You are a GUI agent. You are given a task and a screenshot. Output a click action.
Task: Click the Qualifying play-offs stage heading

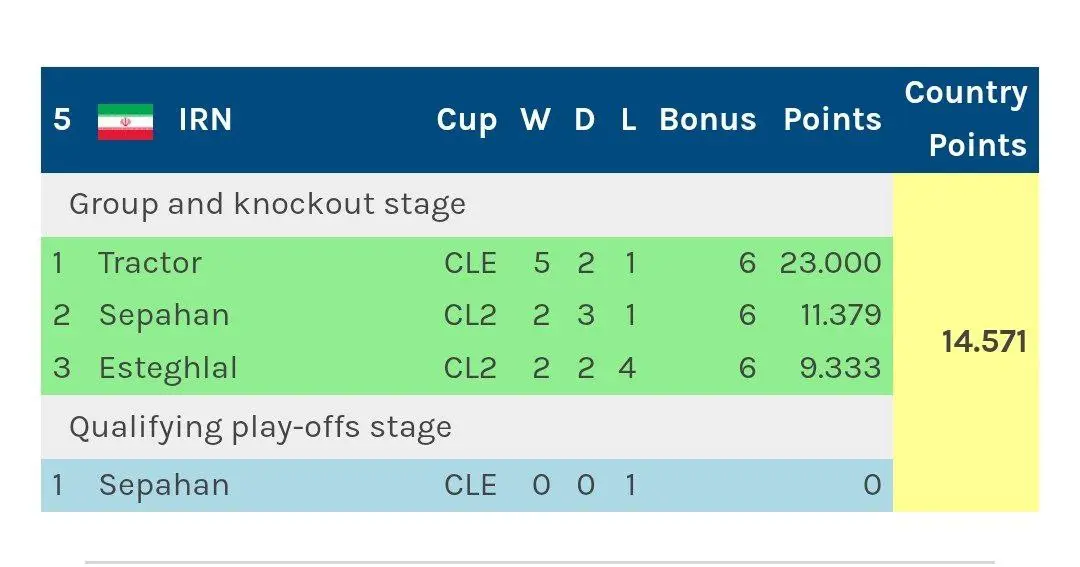[260, 428]
